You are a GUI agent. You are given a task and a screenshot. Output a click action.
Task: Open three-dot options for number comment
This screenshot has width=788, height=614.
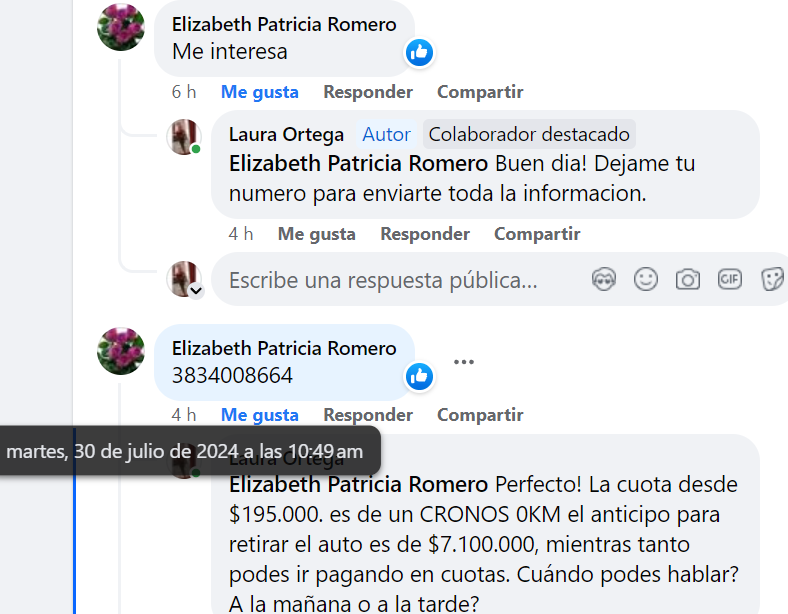click(463, 362)
